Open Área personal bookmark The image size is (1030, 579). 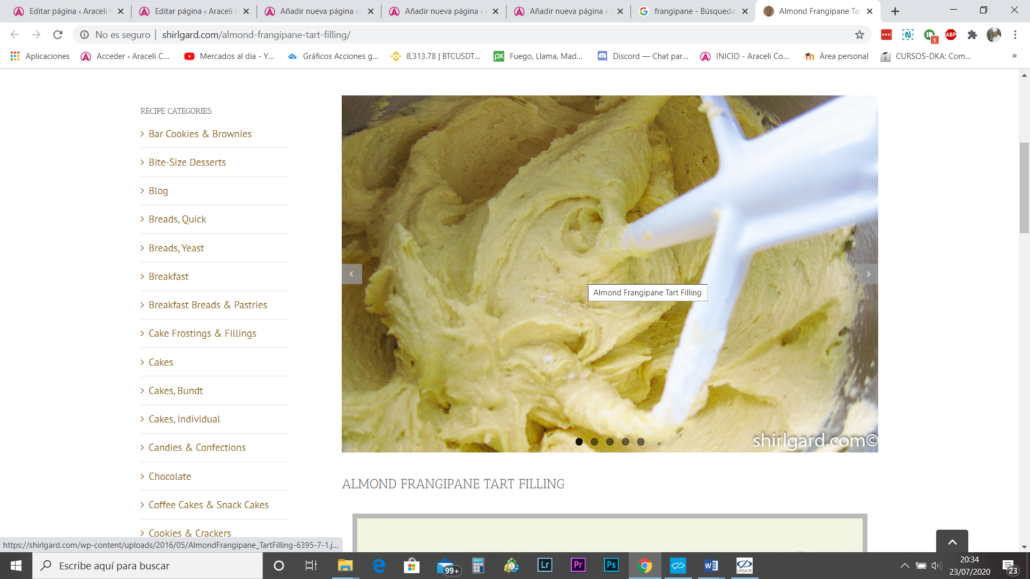click(x=836, y=57)
